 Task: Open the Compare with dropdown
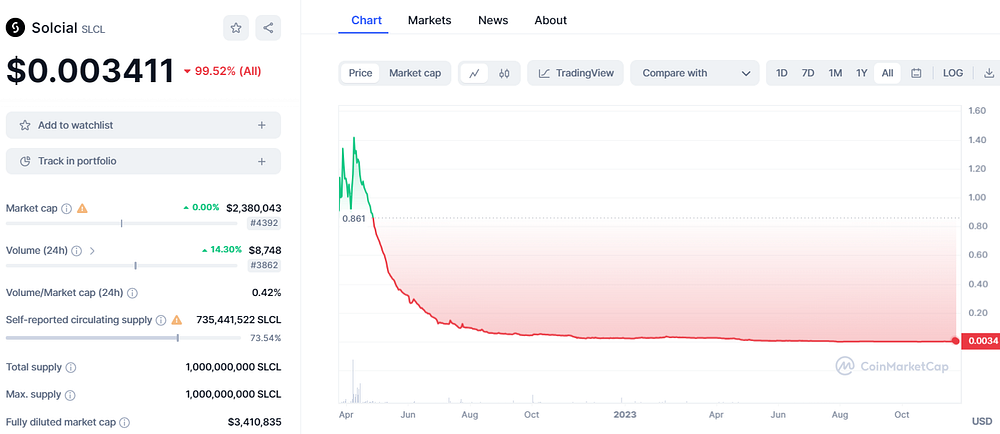695,73
